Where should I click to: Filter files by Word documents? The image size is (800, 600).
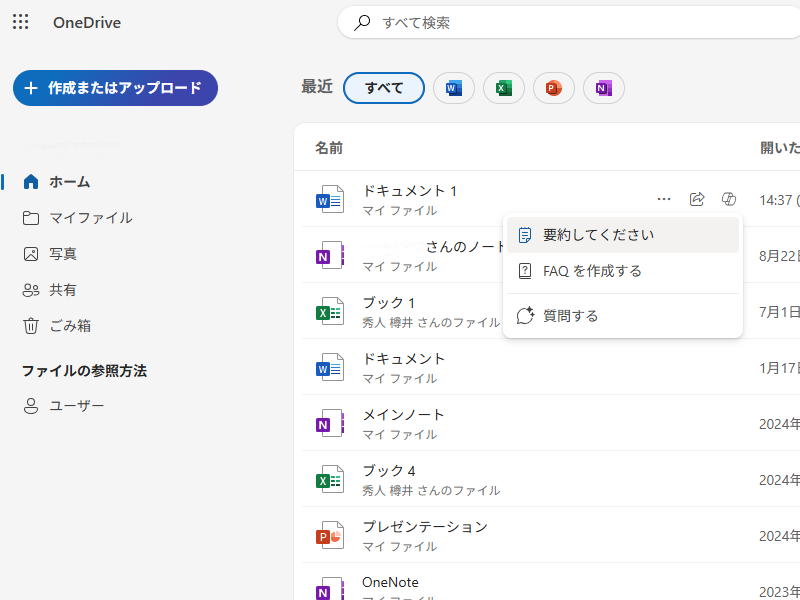[453, 88]
